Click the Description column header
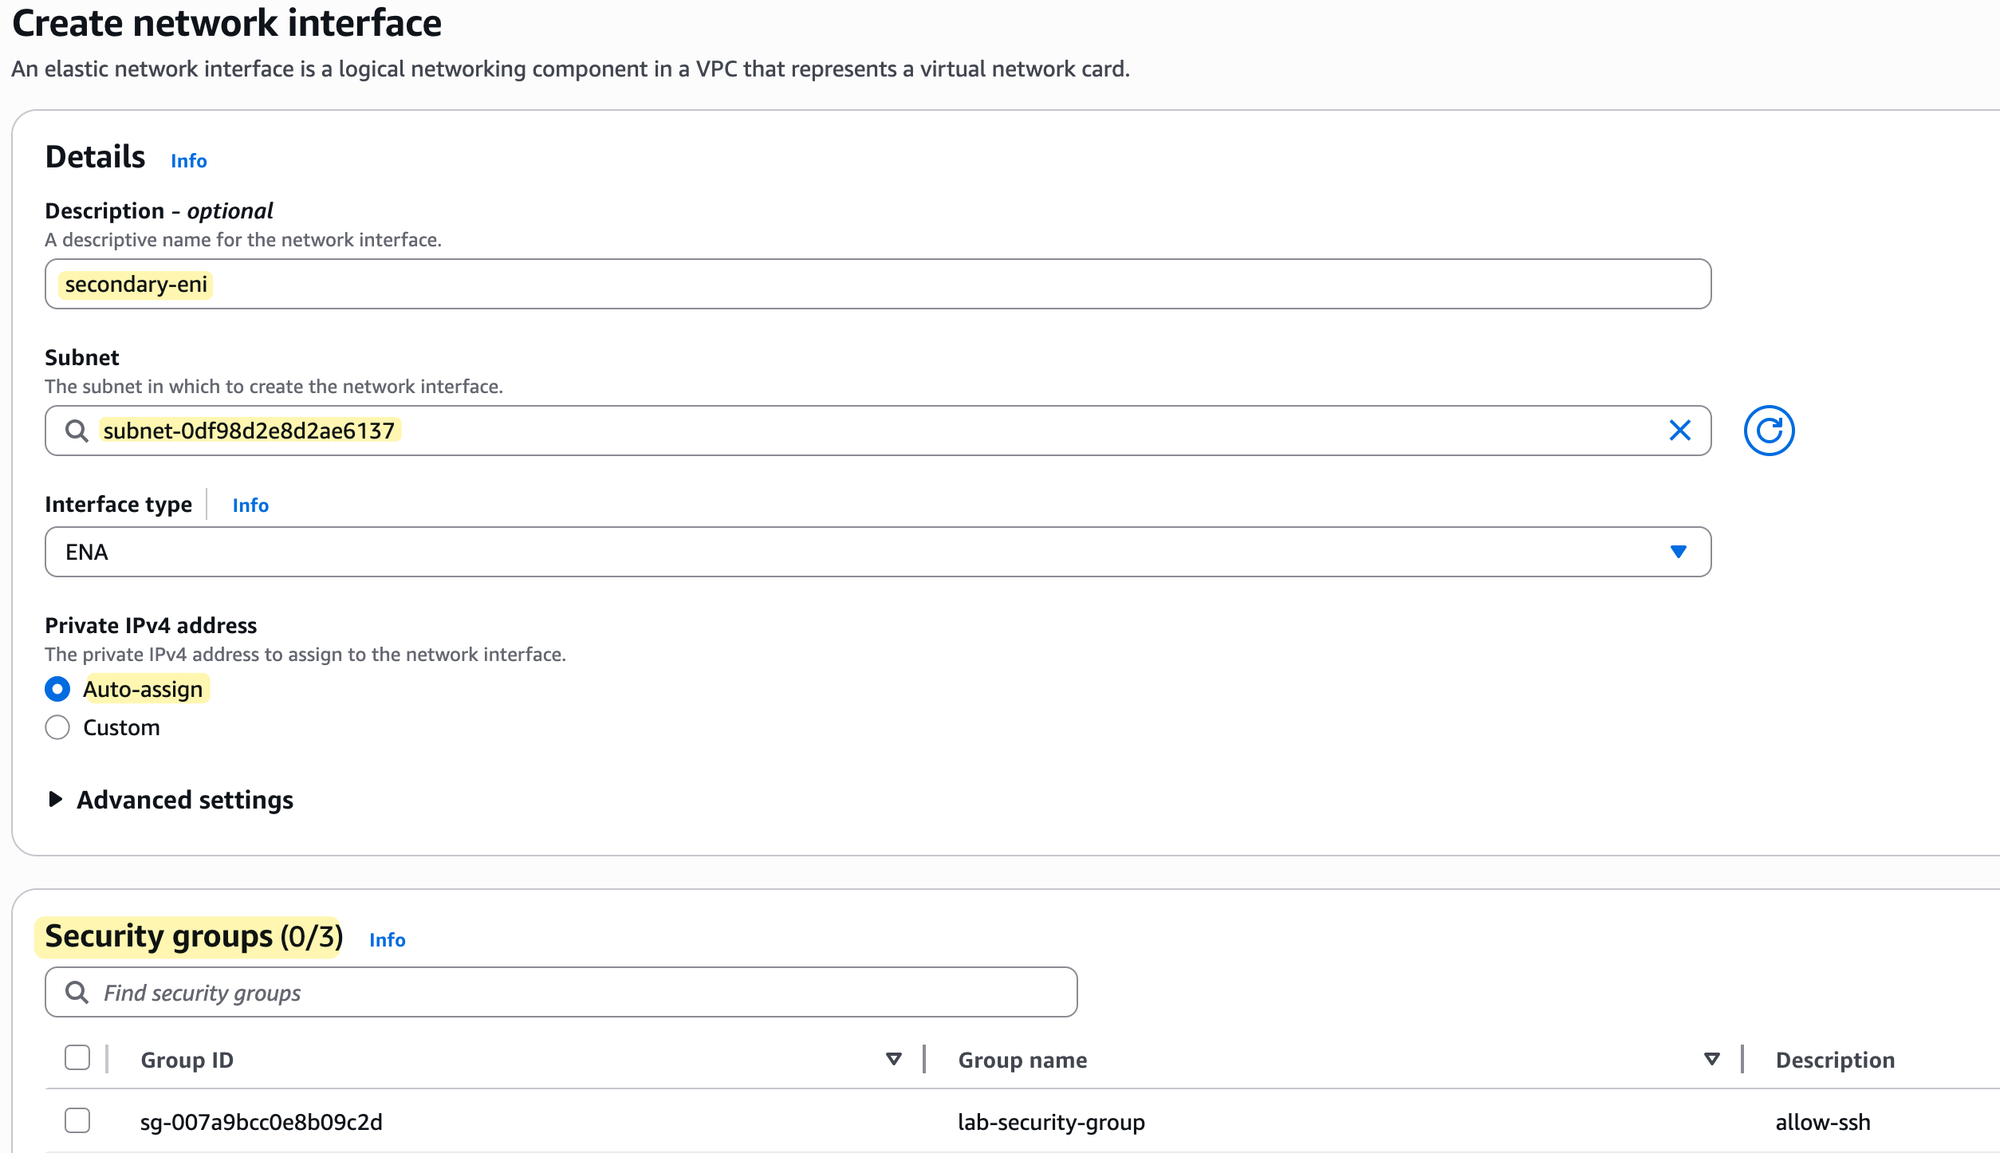2000x1153 pixels. tap(1835, 1060)
